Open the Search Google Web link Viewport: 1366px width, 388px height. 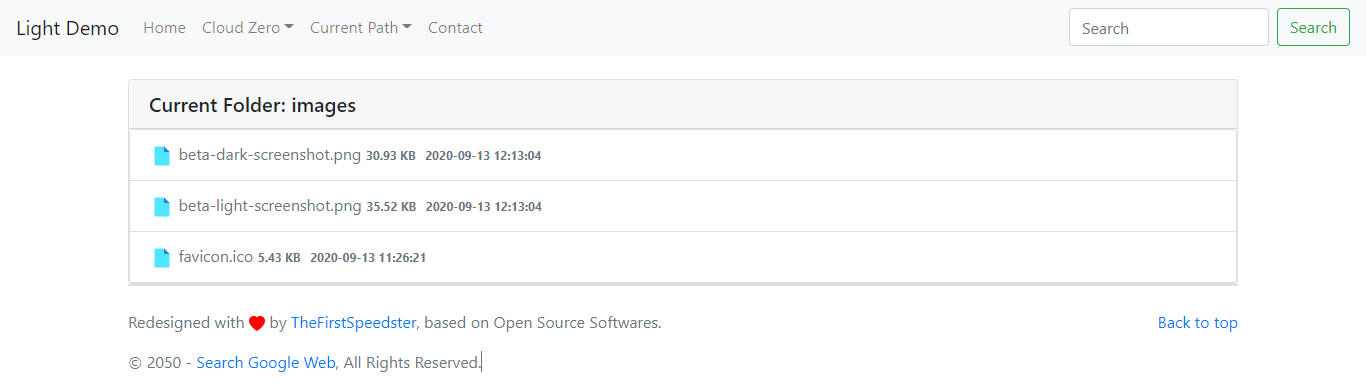tap(266, 363)
